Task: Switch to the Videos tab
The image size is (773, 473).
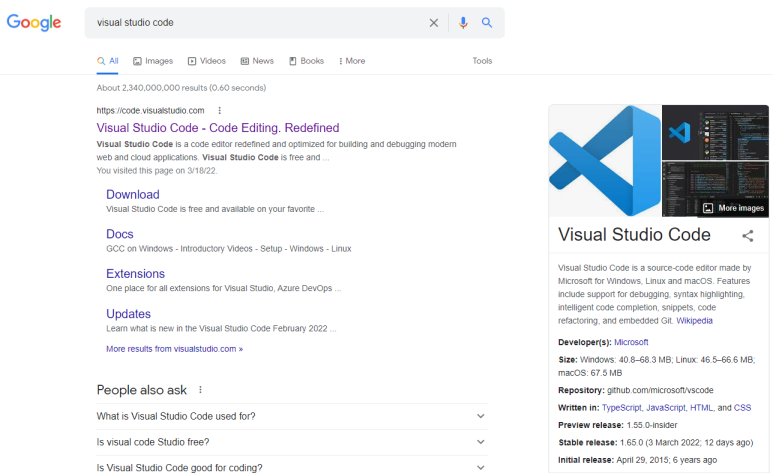Action: (x=207, y=61)
